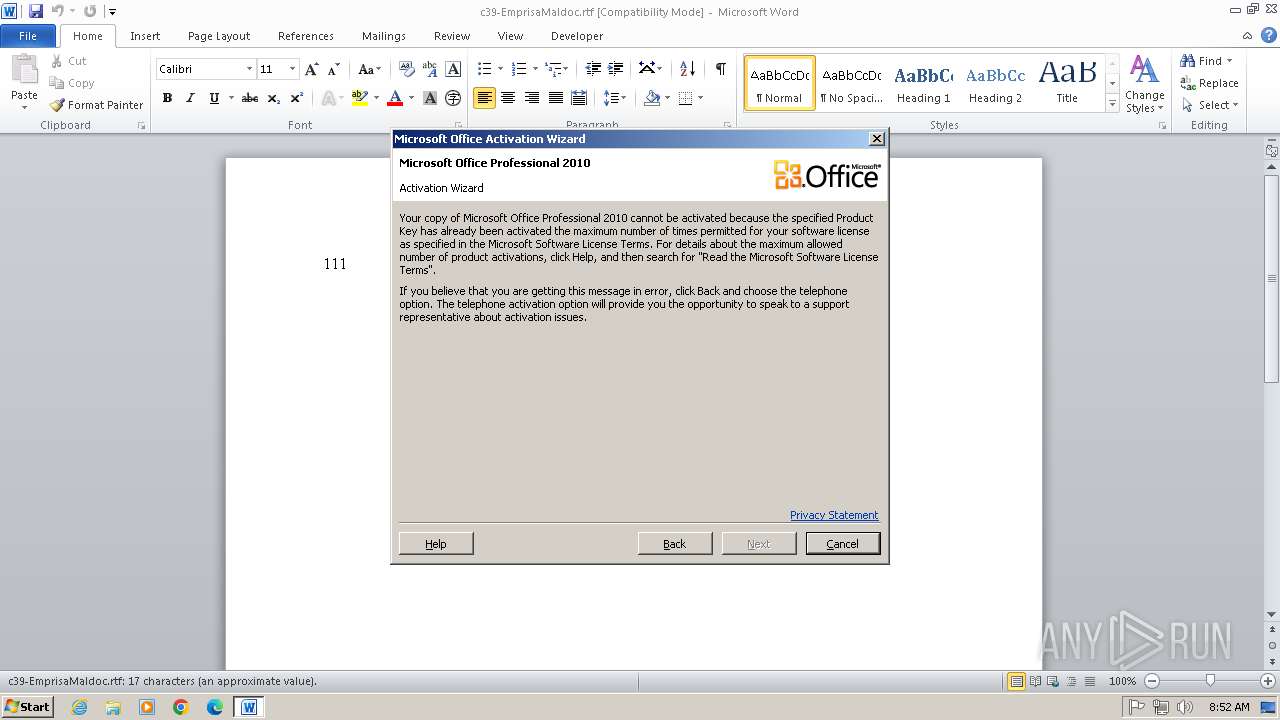
Task: Toggle Character Shading
Action: point(430,98)
